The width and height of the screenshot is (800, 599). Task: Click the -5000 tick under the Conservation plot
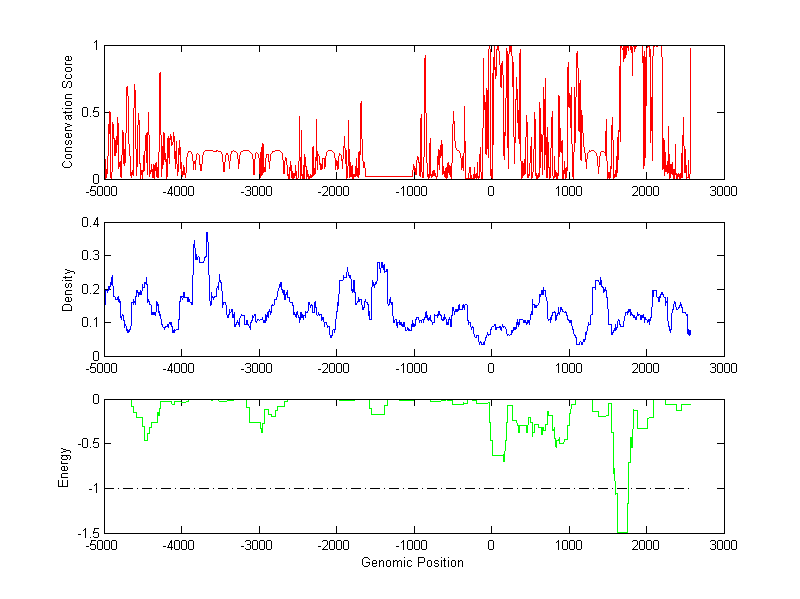click(102, 190)
